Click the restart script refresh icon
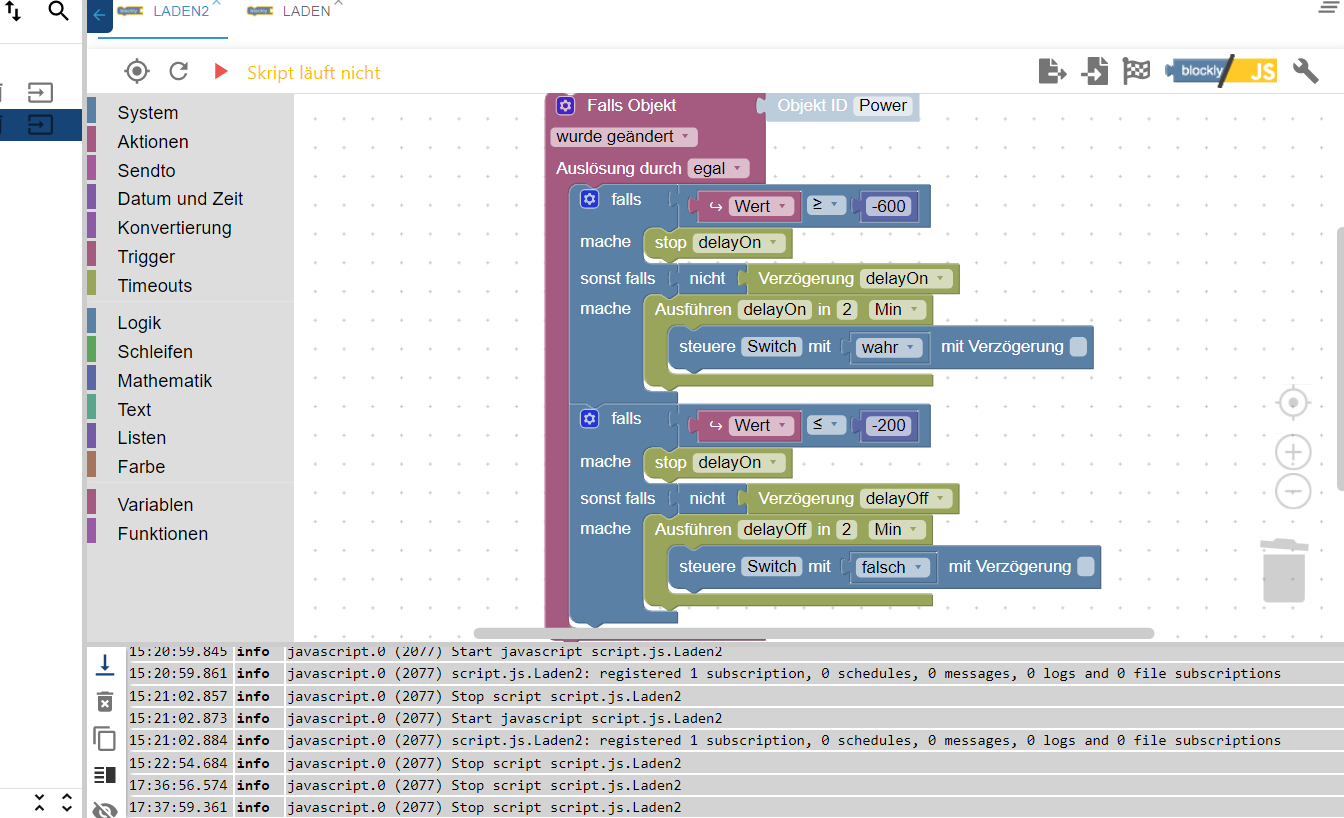 pyautogui.click(x=179, y=71)
